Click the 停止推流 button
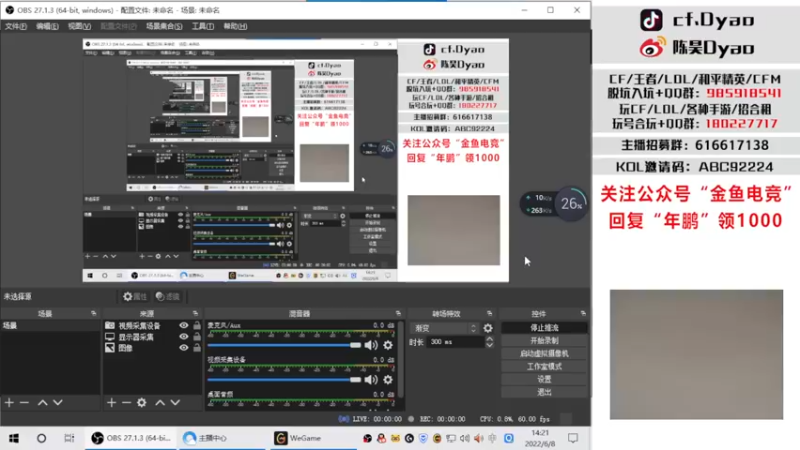The width and height of the screenshot is (800, 450). 544,328
